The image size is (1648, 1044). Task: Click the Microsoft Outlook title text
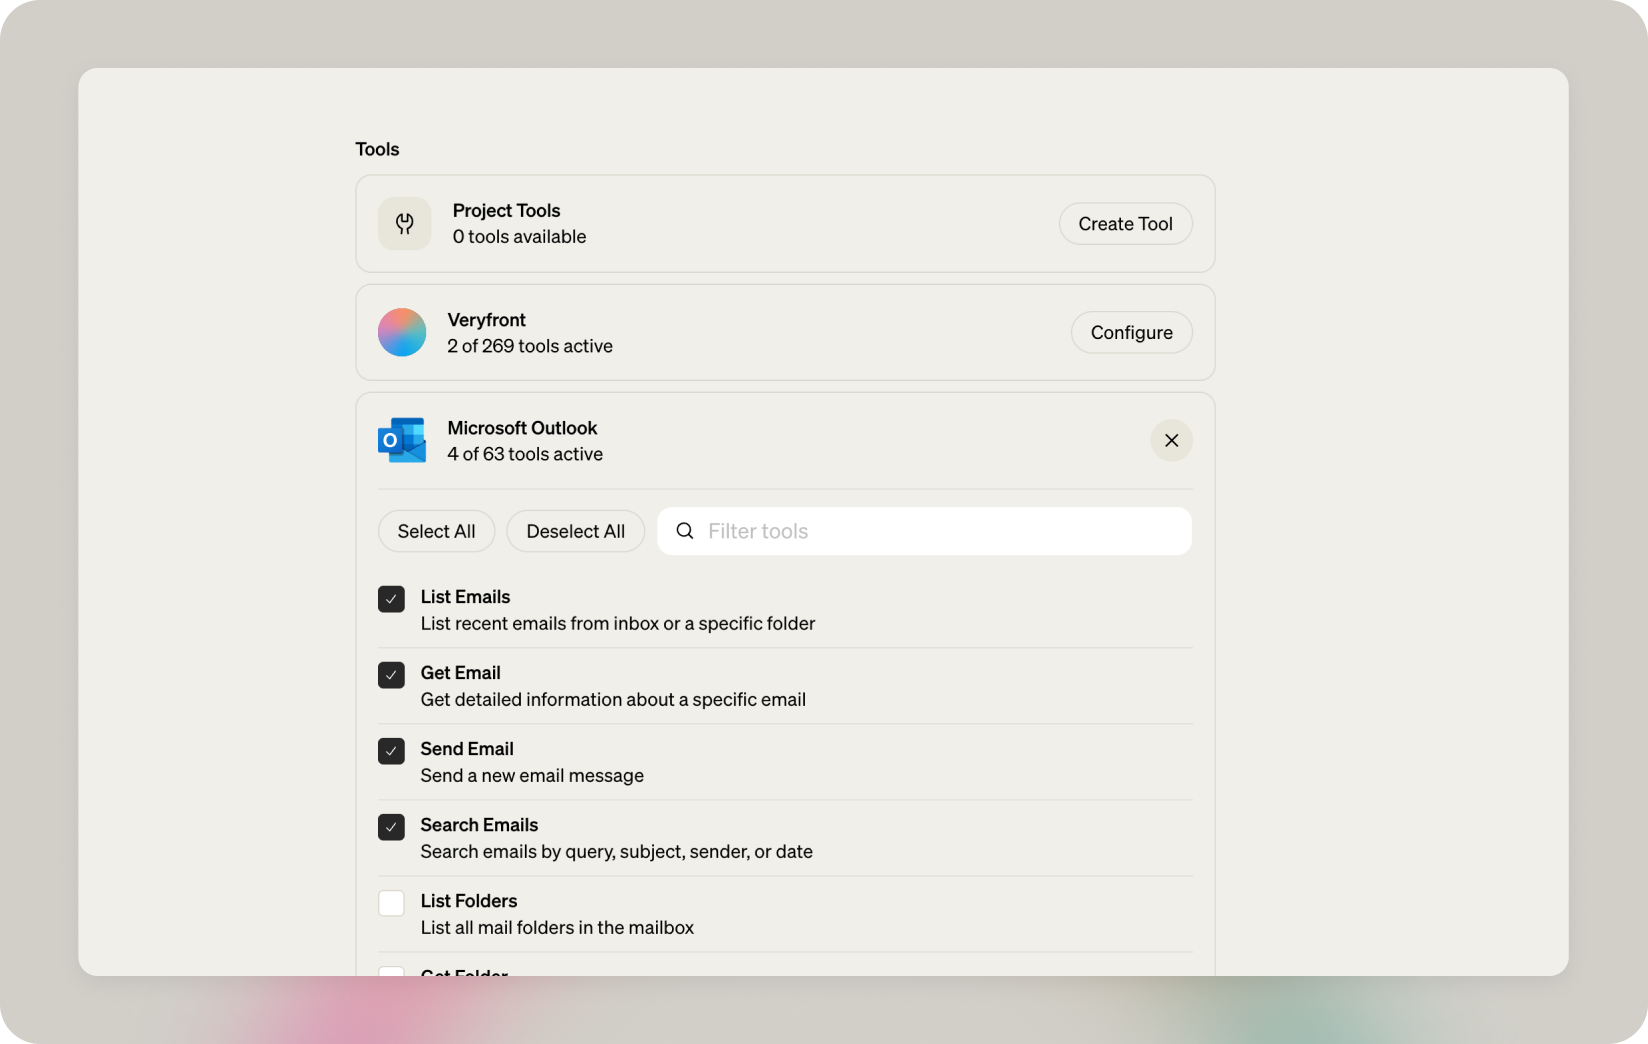(x=522, y=428)
